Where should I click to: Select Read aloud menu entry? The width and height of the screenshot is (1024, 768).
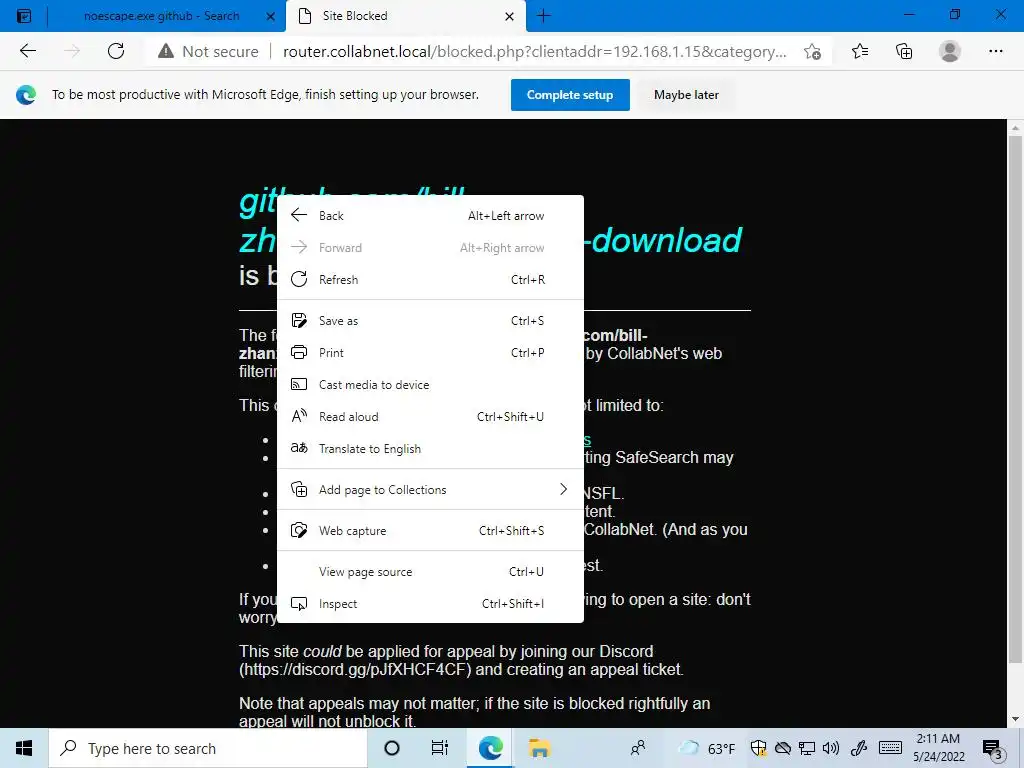point(430,417)
